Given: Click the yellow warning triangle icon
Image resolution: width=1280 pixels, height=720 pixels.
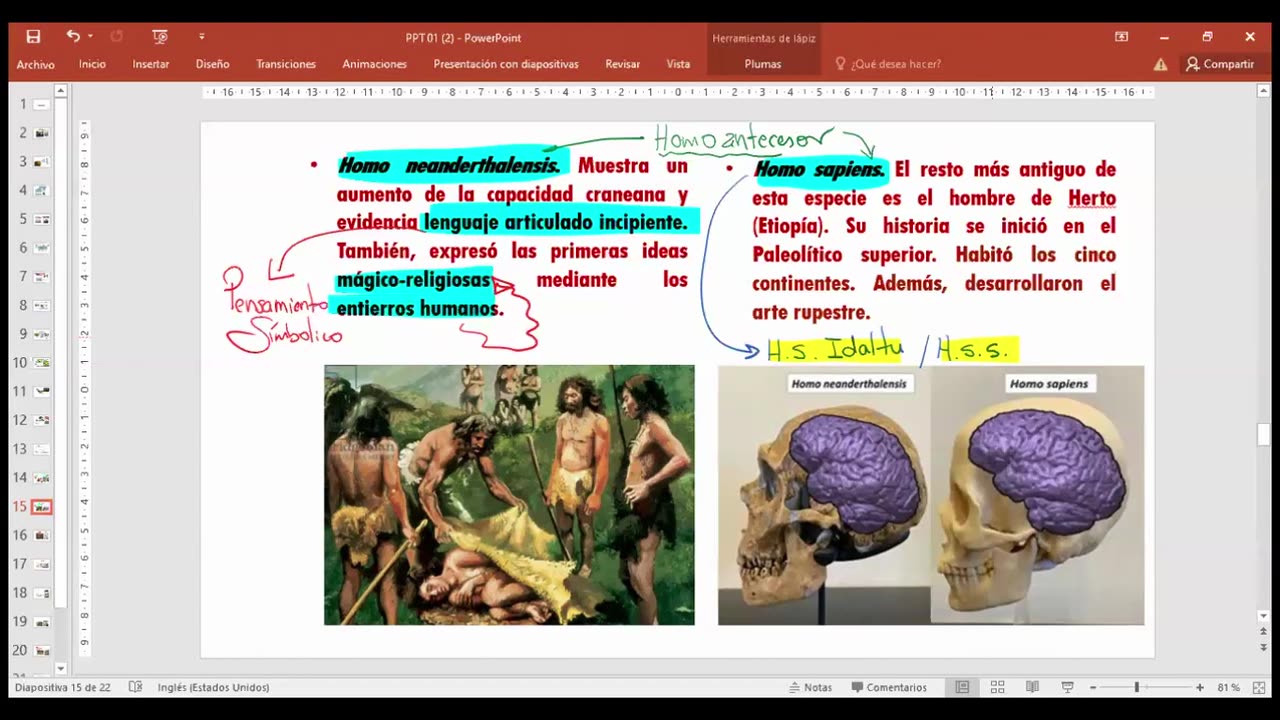Looking at the screenshot, I should pyautogui.click(x=1160, y=64).
